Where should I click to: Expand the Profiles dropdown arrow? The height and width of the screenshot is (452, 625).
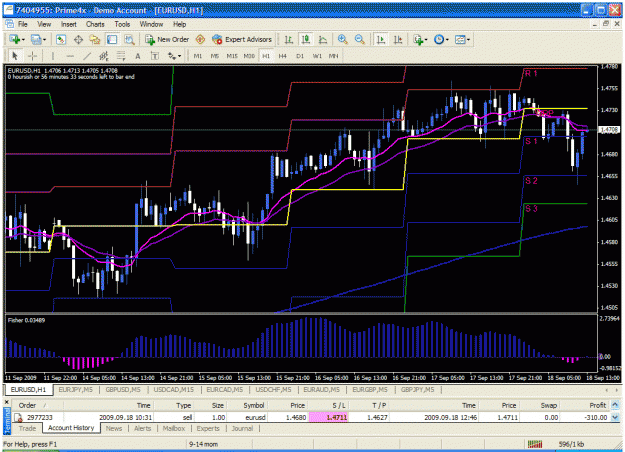coord(44,40)
